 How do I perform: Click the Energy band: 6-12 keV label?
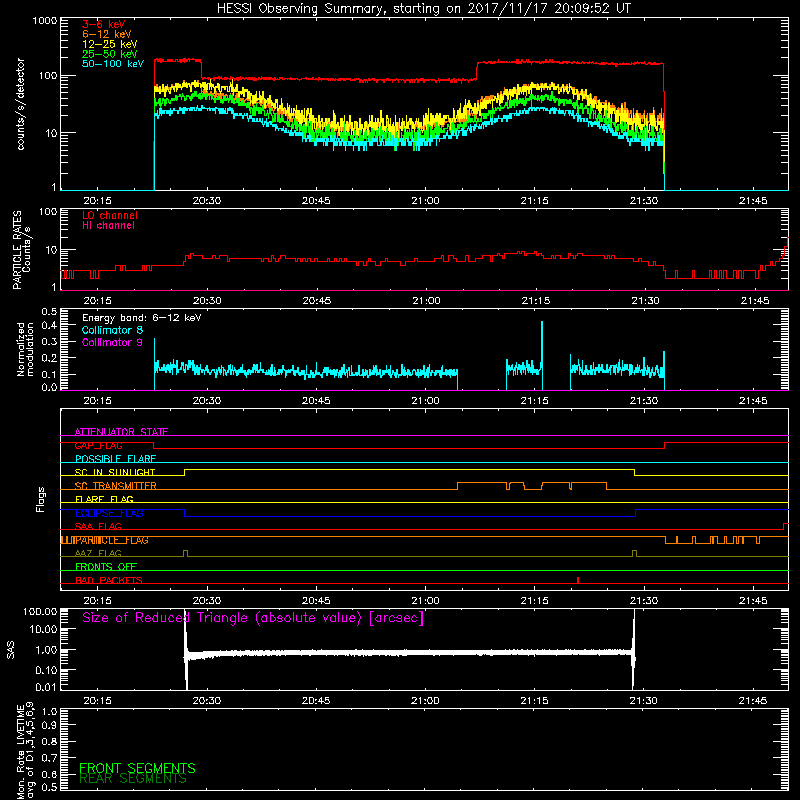141,318
